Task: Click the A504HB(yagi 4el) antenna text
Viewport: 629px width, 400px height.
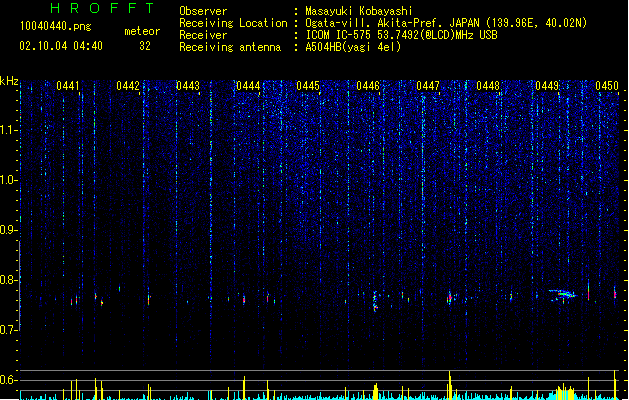Action: coord(353,47)
